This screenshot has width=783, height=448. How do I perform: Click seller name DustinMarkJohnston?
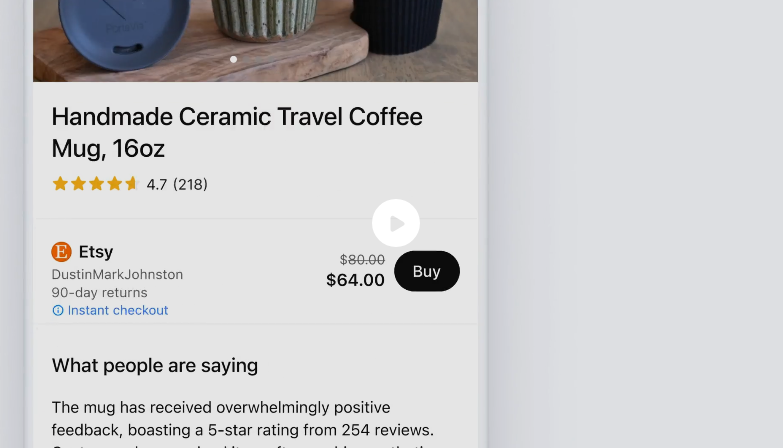pyautogui.click(x=117, y=274)
